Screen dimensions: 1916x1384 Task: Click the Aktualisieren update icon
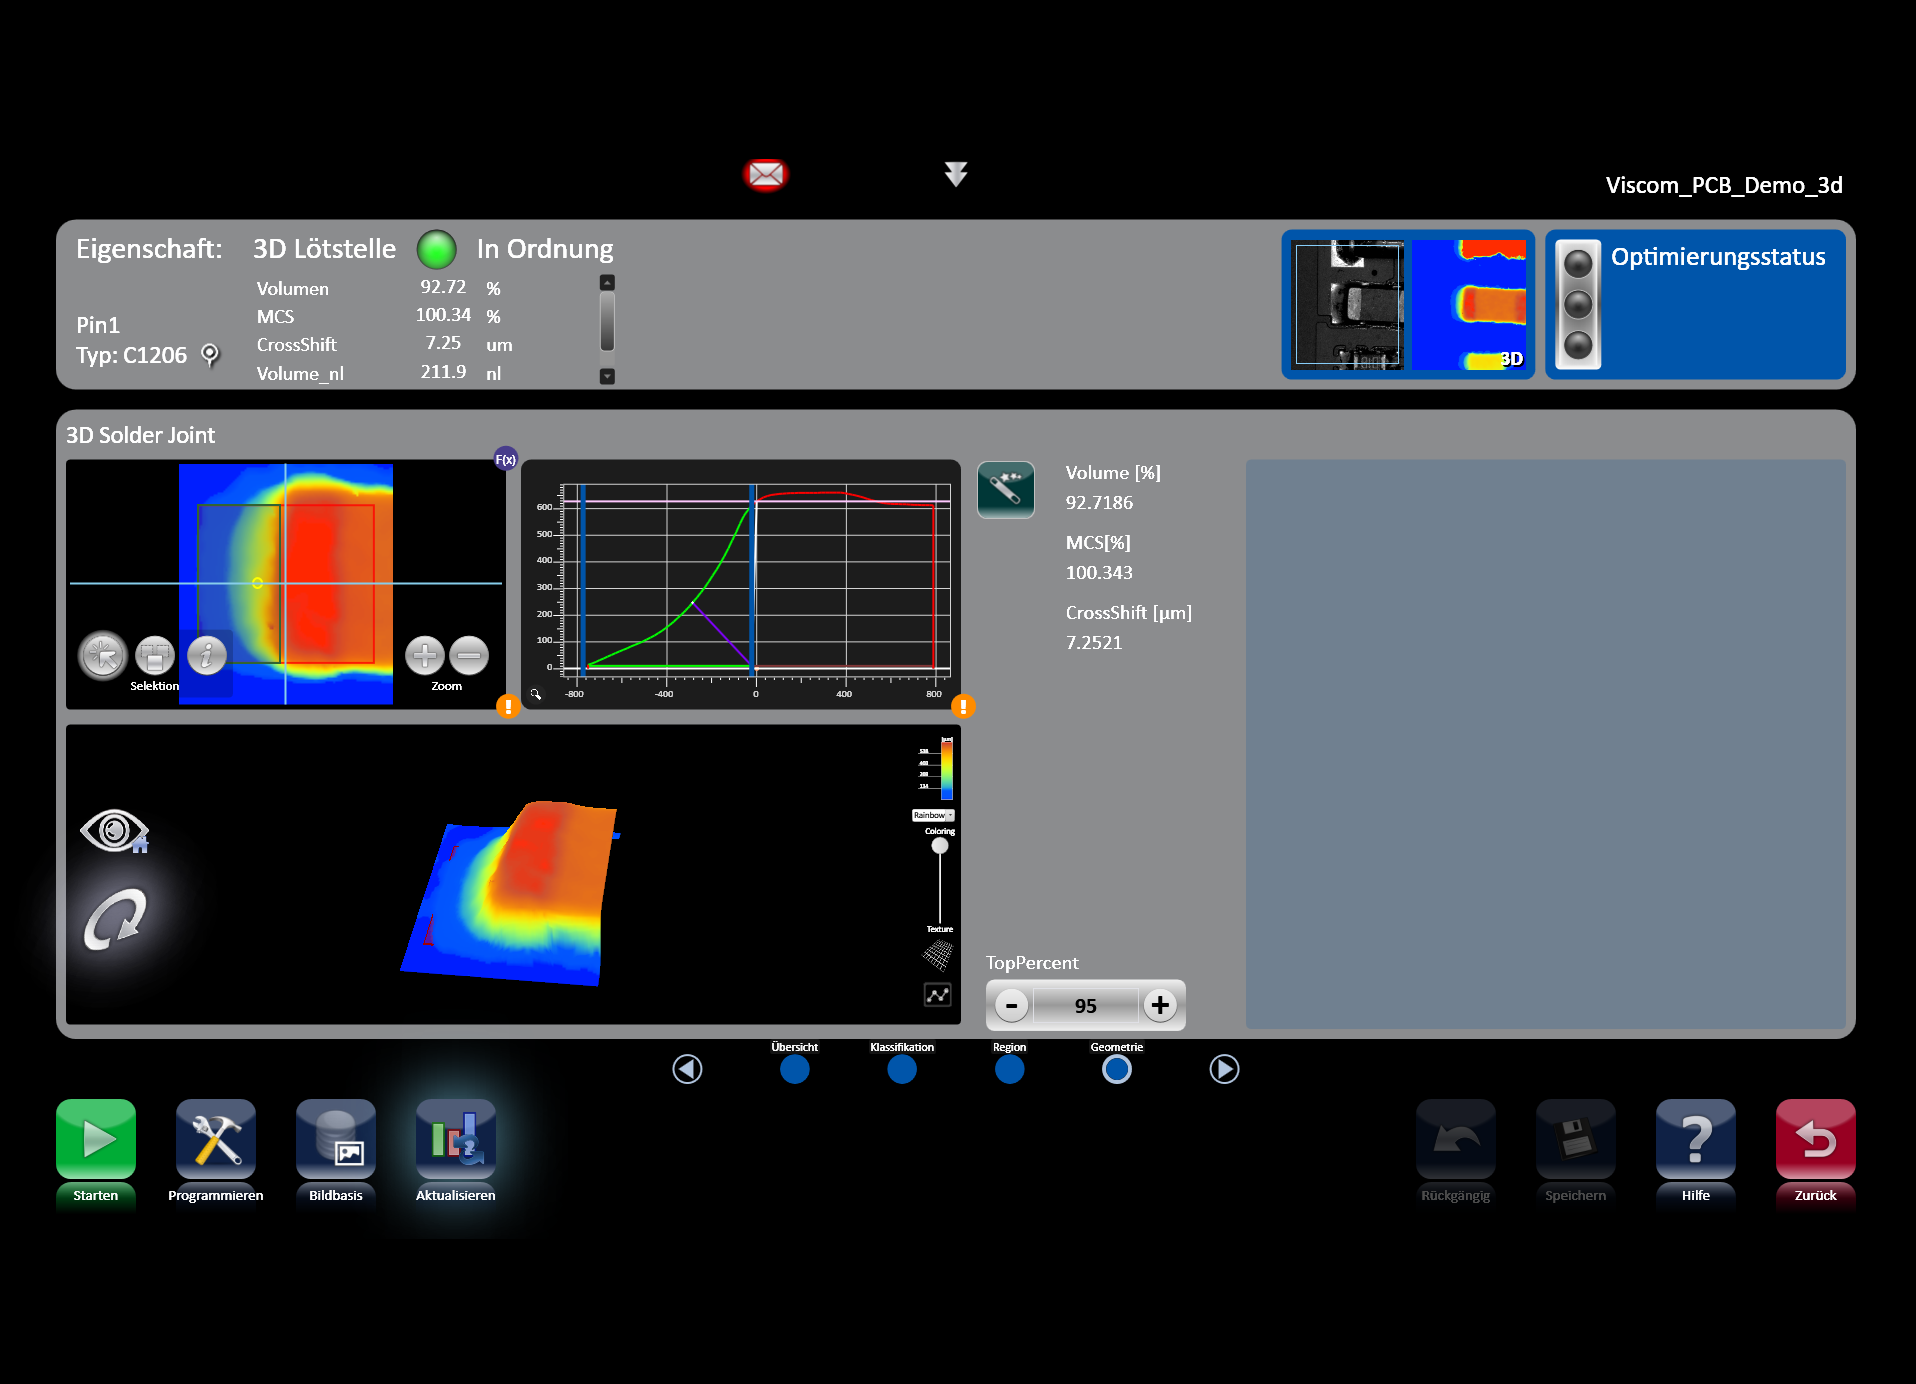[x=455, y=1140]
